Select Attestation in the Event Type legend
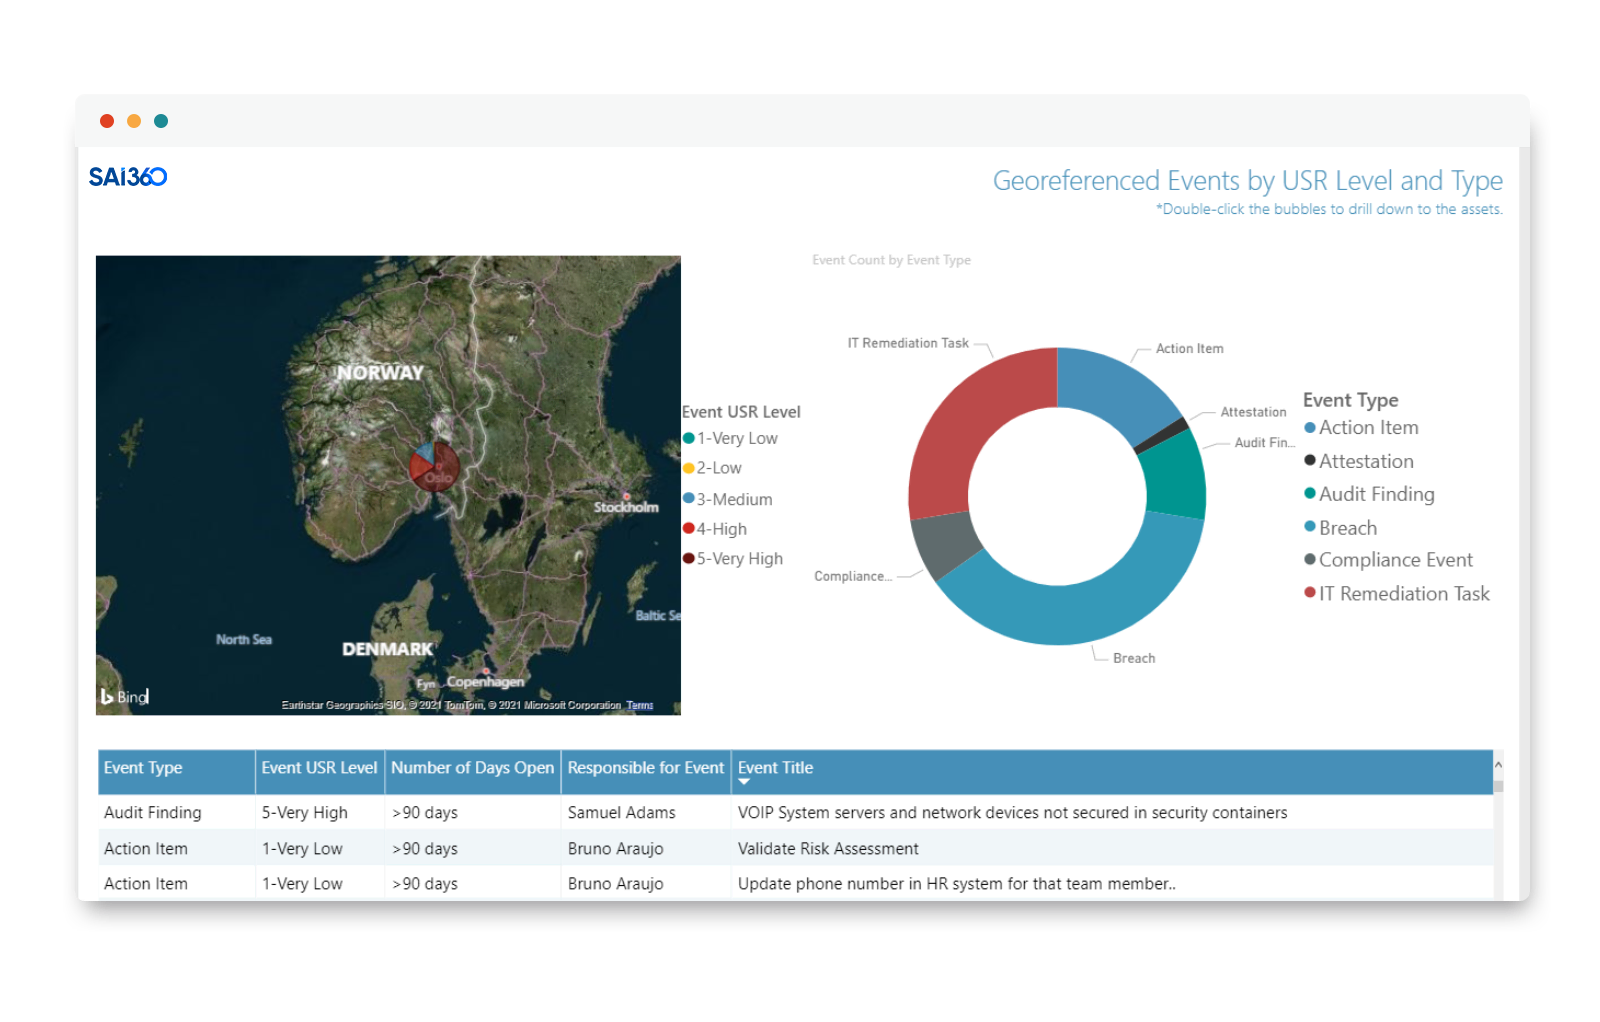 point(1366,461)
